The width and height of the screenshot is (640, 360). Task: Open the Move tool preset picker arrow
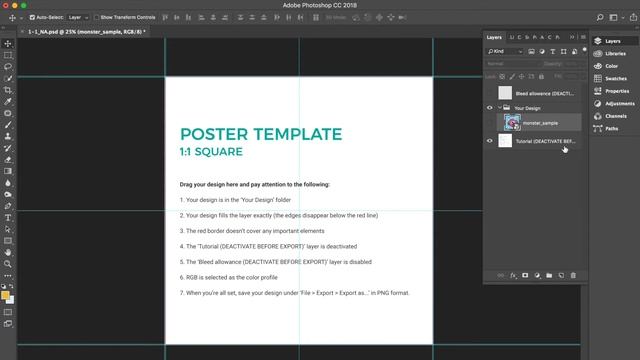coord(21,18)
